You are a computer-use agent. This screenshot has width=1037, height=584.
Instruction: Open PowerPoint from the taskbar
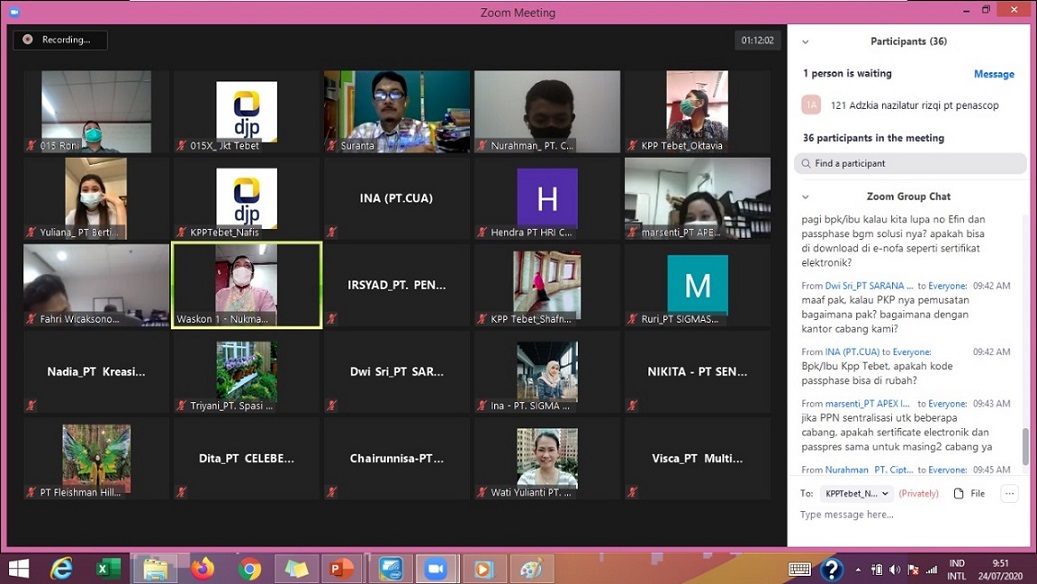(342, 568)
